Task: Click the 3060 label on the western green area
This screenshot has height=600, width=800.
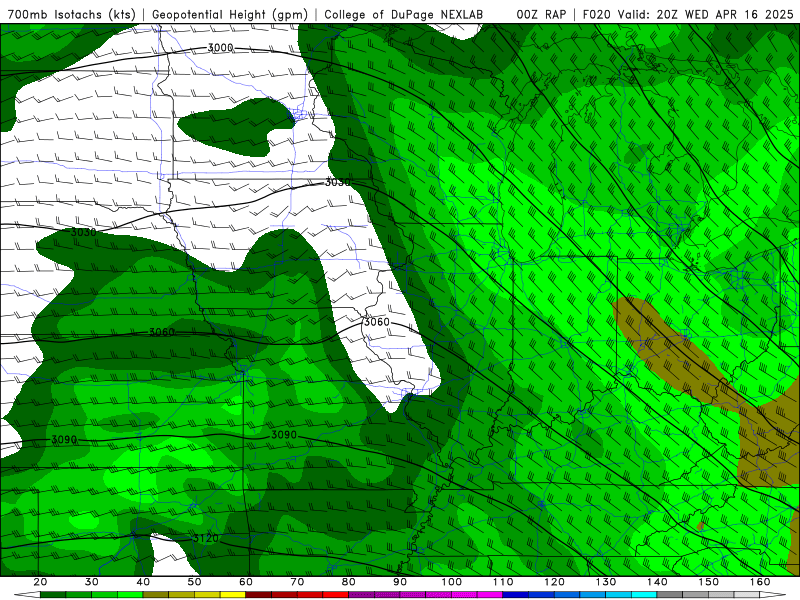Action: [162, 332]
